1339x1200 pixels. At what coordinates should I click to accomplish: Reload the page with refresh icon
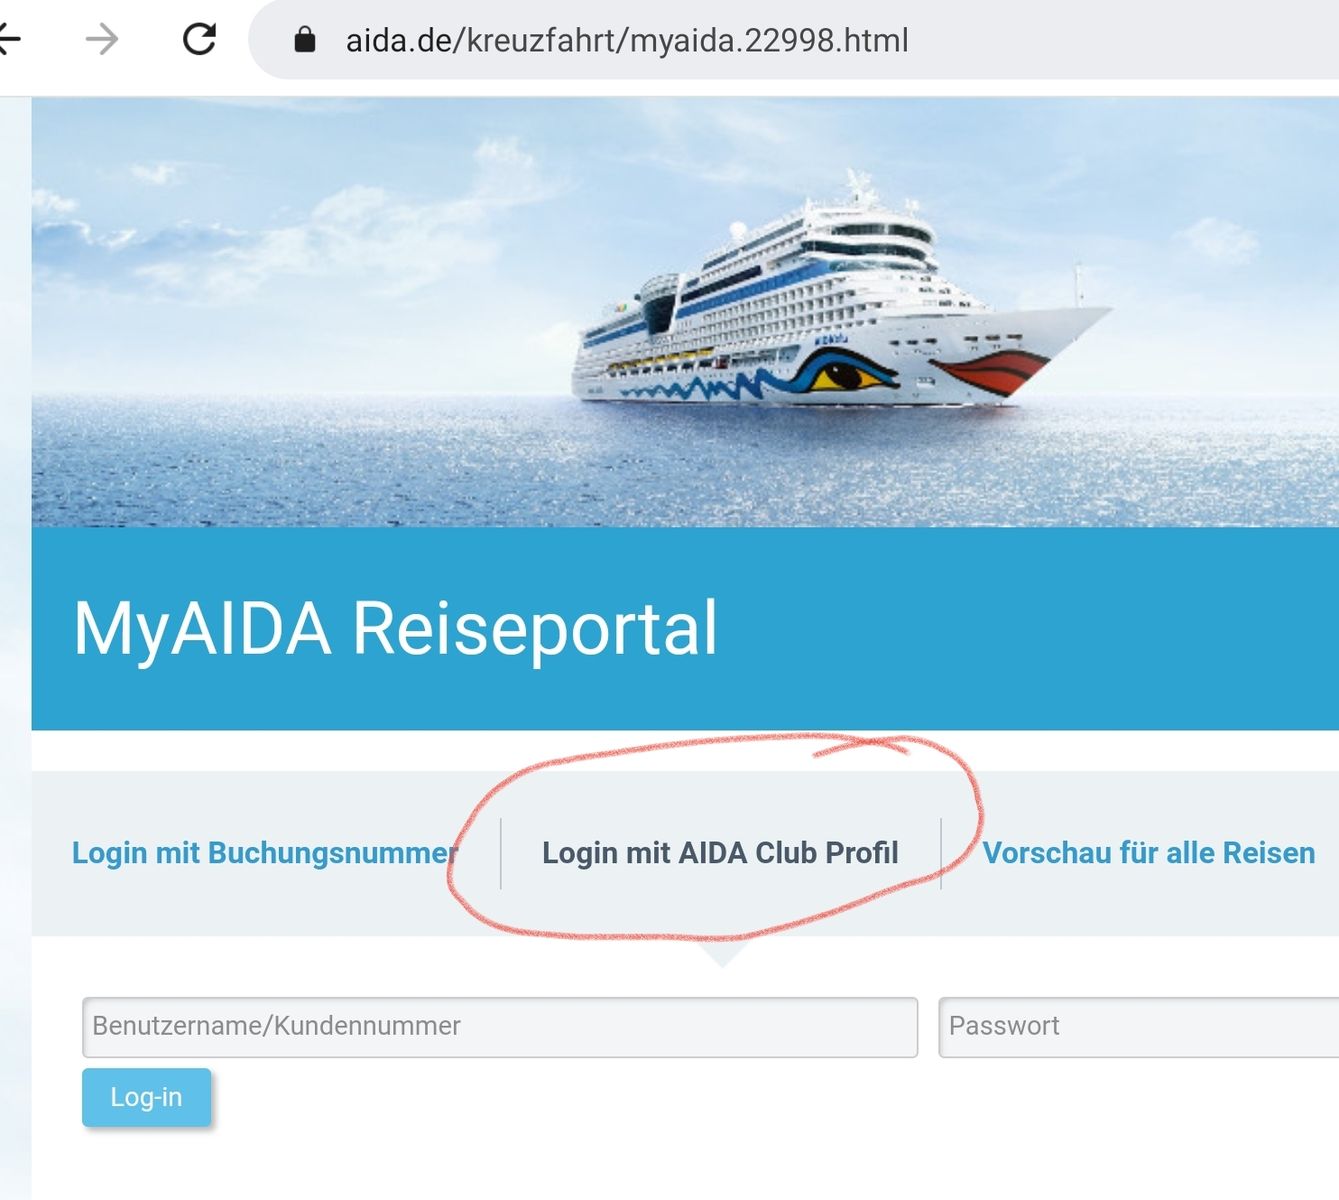199,40
